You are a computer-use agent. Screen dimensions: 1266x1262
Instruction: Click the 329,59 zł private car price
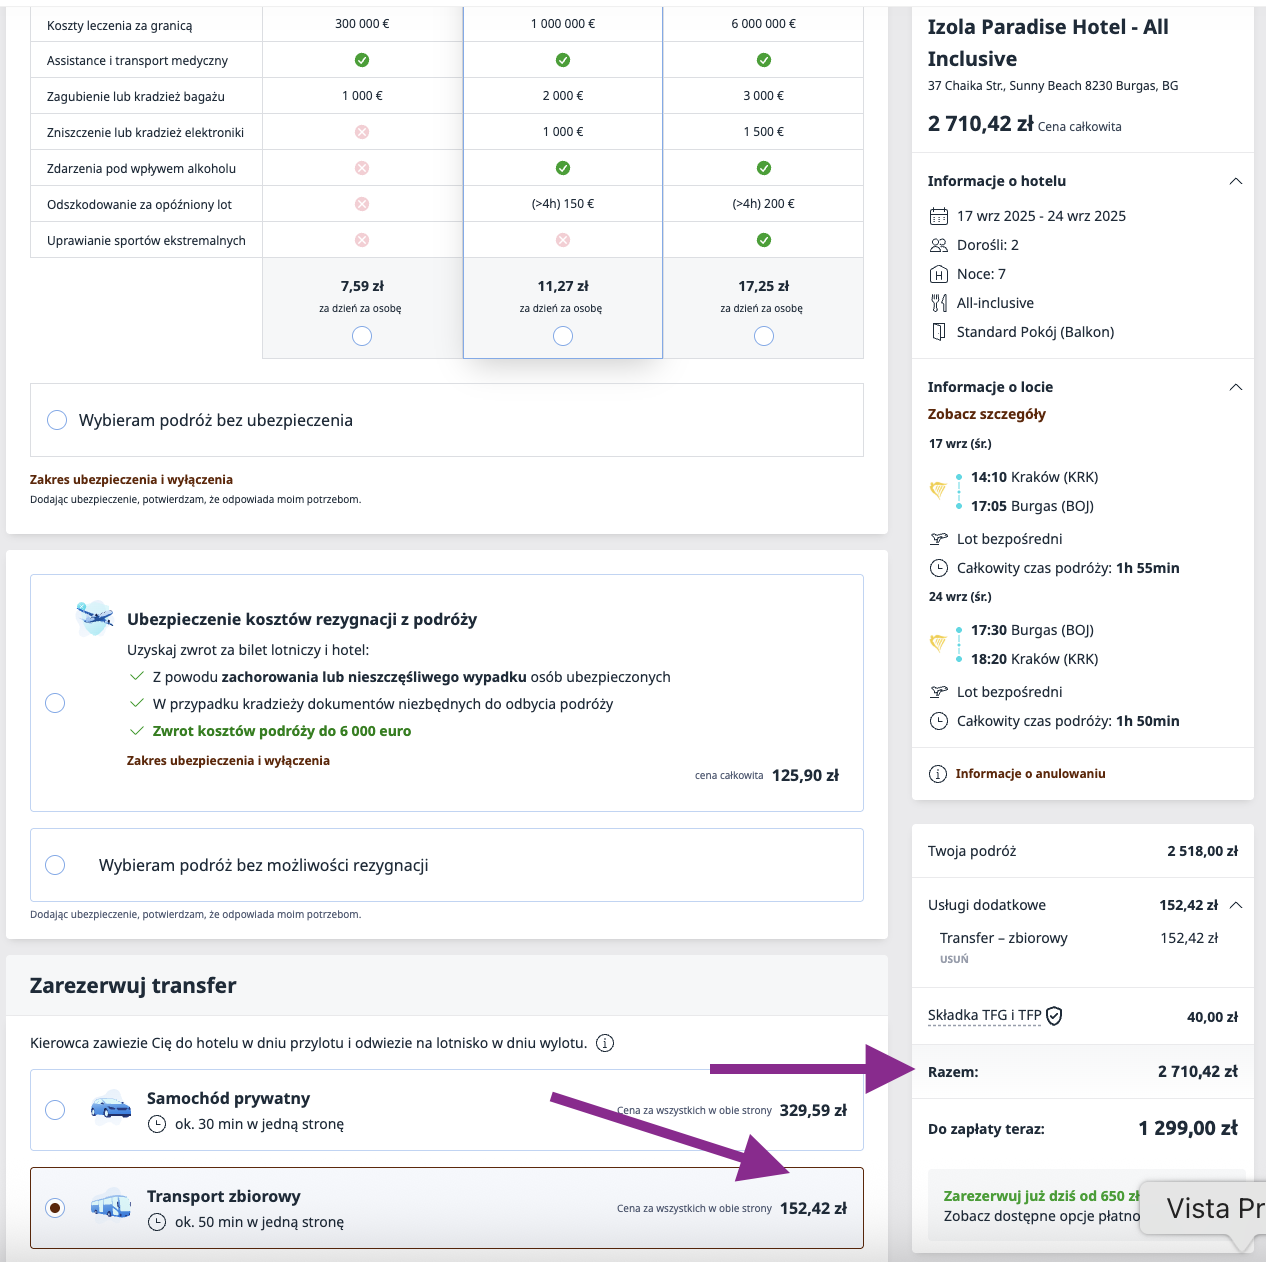click(x=813, y=1110)
